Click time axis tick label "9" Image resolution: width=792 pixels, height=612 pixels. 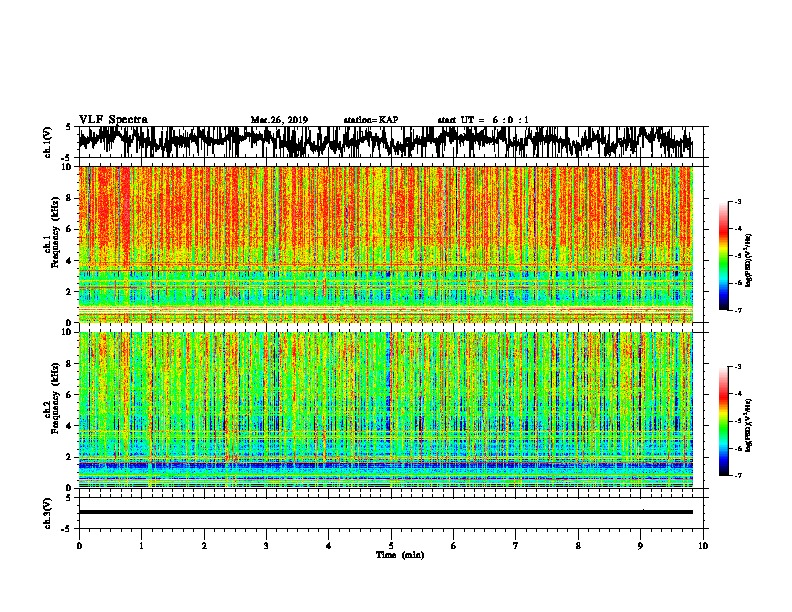(640, 546)
